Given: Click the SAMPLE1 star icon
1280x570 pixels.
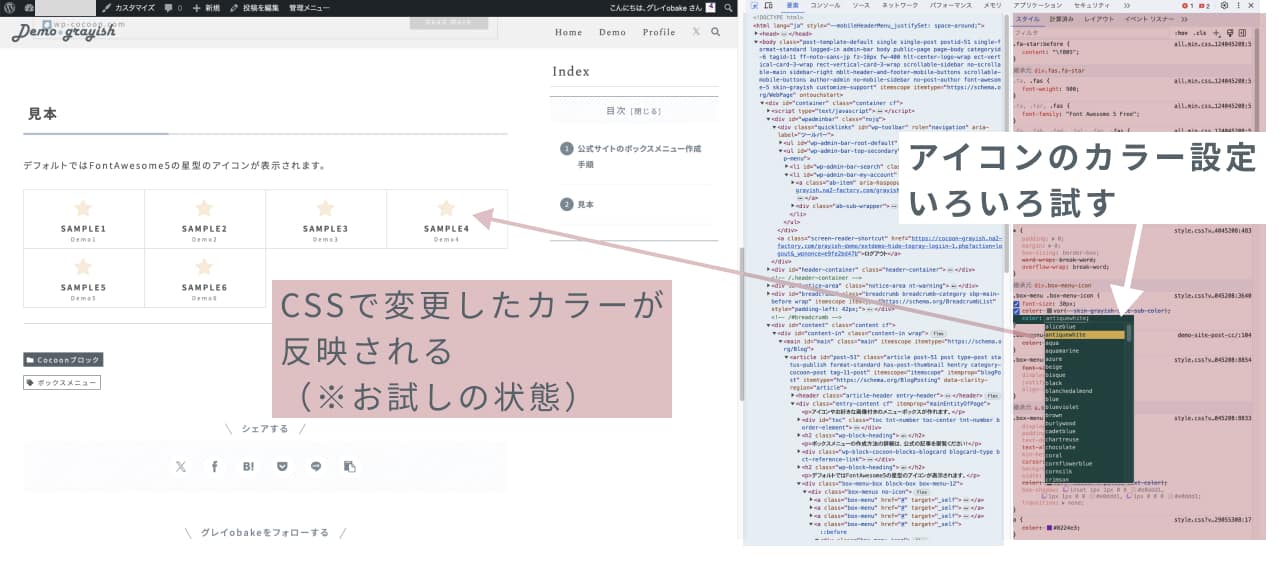Looking at the screenshot, I should click(83, 208).
